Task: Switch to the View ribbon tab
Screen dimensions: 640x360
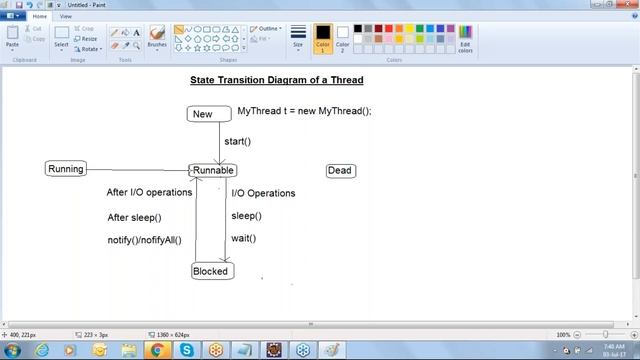Action: coord(66,16)
